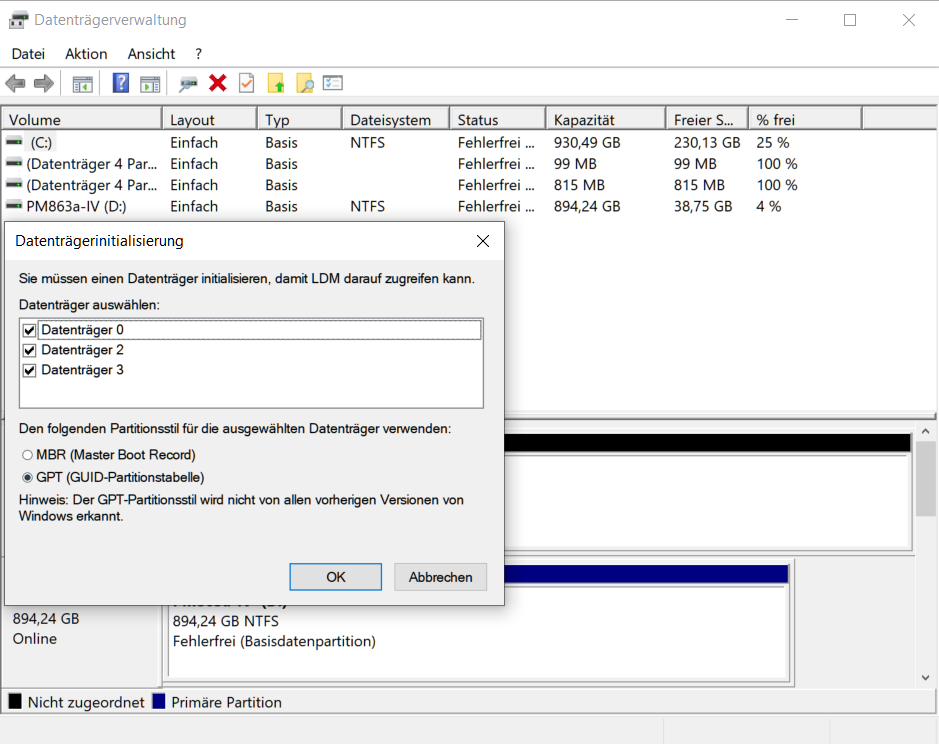The width and height of the screenshot is (939, 744).
Task: Sort by Layout column header
Action: [x=210, y=119]
